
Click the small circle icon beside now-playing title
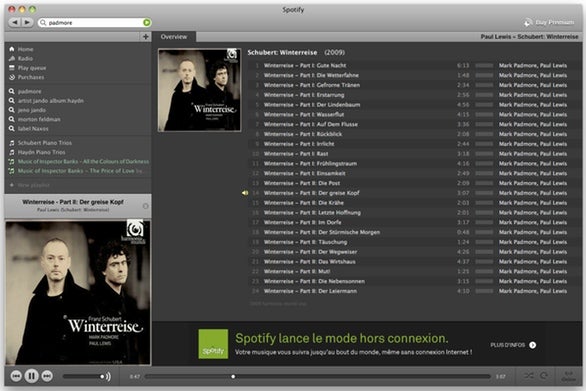tap(145, 206)
